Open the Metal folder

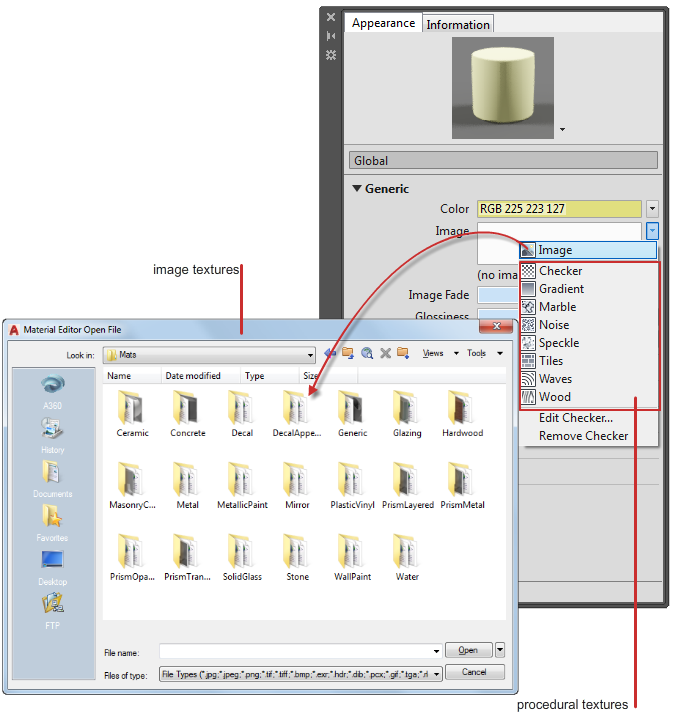[187, 486]
